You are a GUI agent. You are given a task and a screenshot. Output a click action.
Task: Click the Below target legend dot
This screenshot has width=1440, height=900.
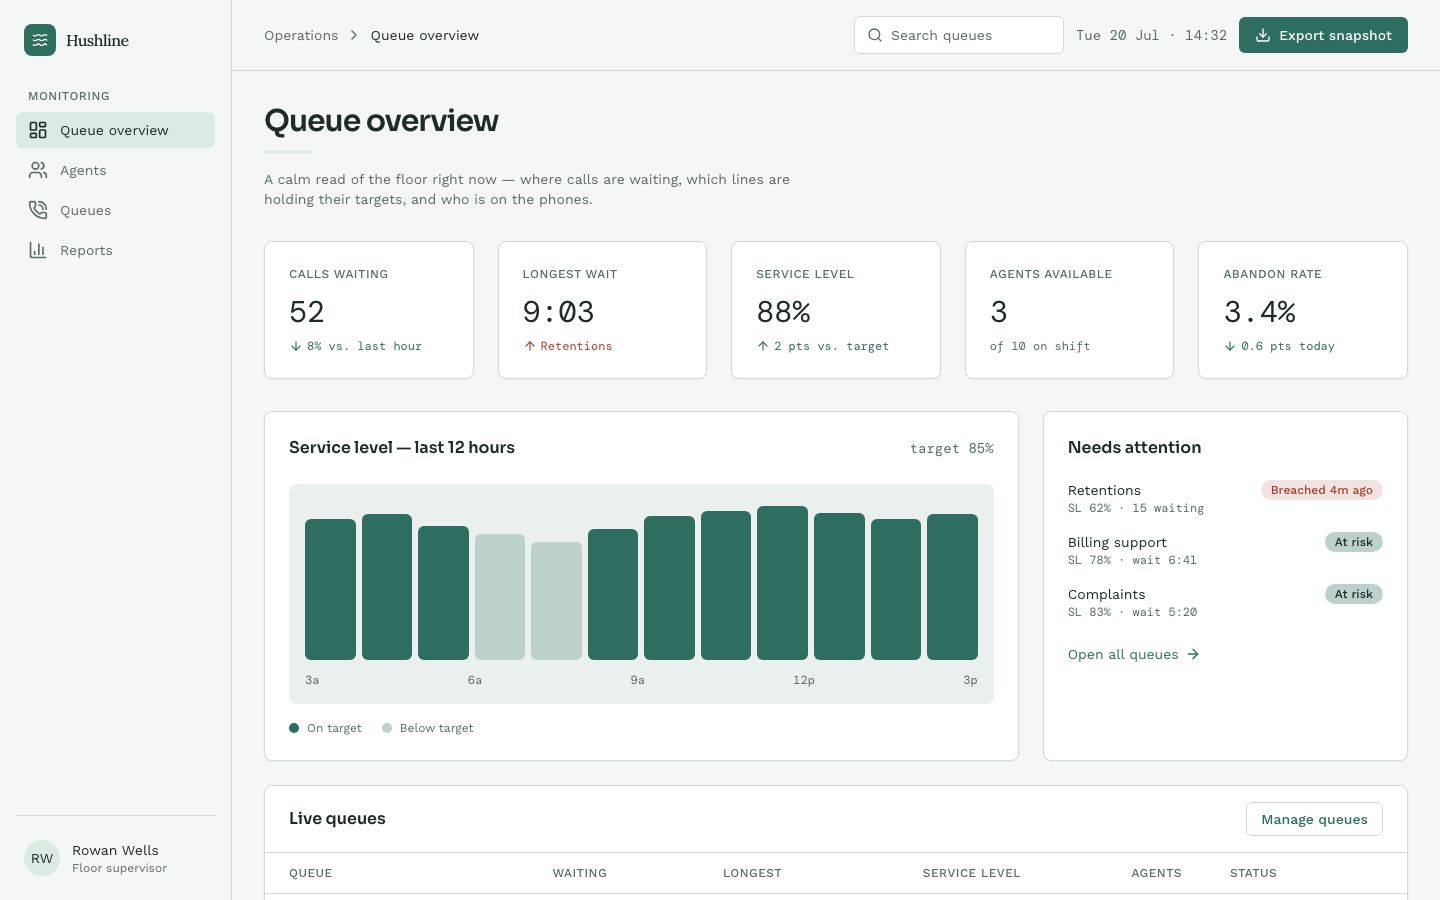pyautogui.click(x=387, y=728)
